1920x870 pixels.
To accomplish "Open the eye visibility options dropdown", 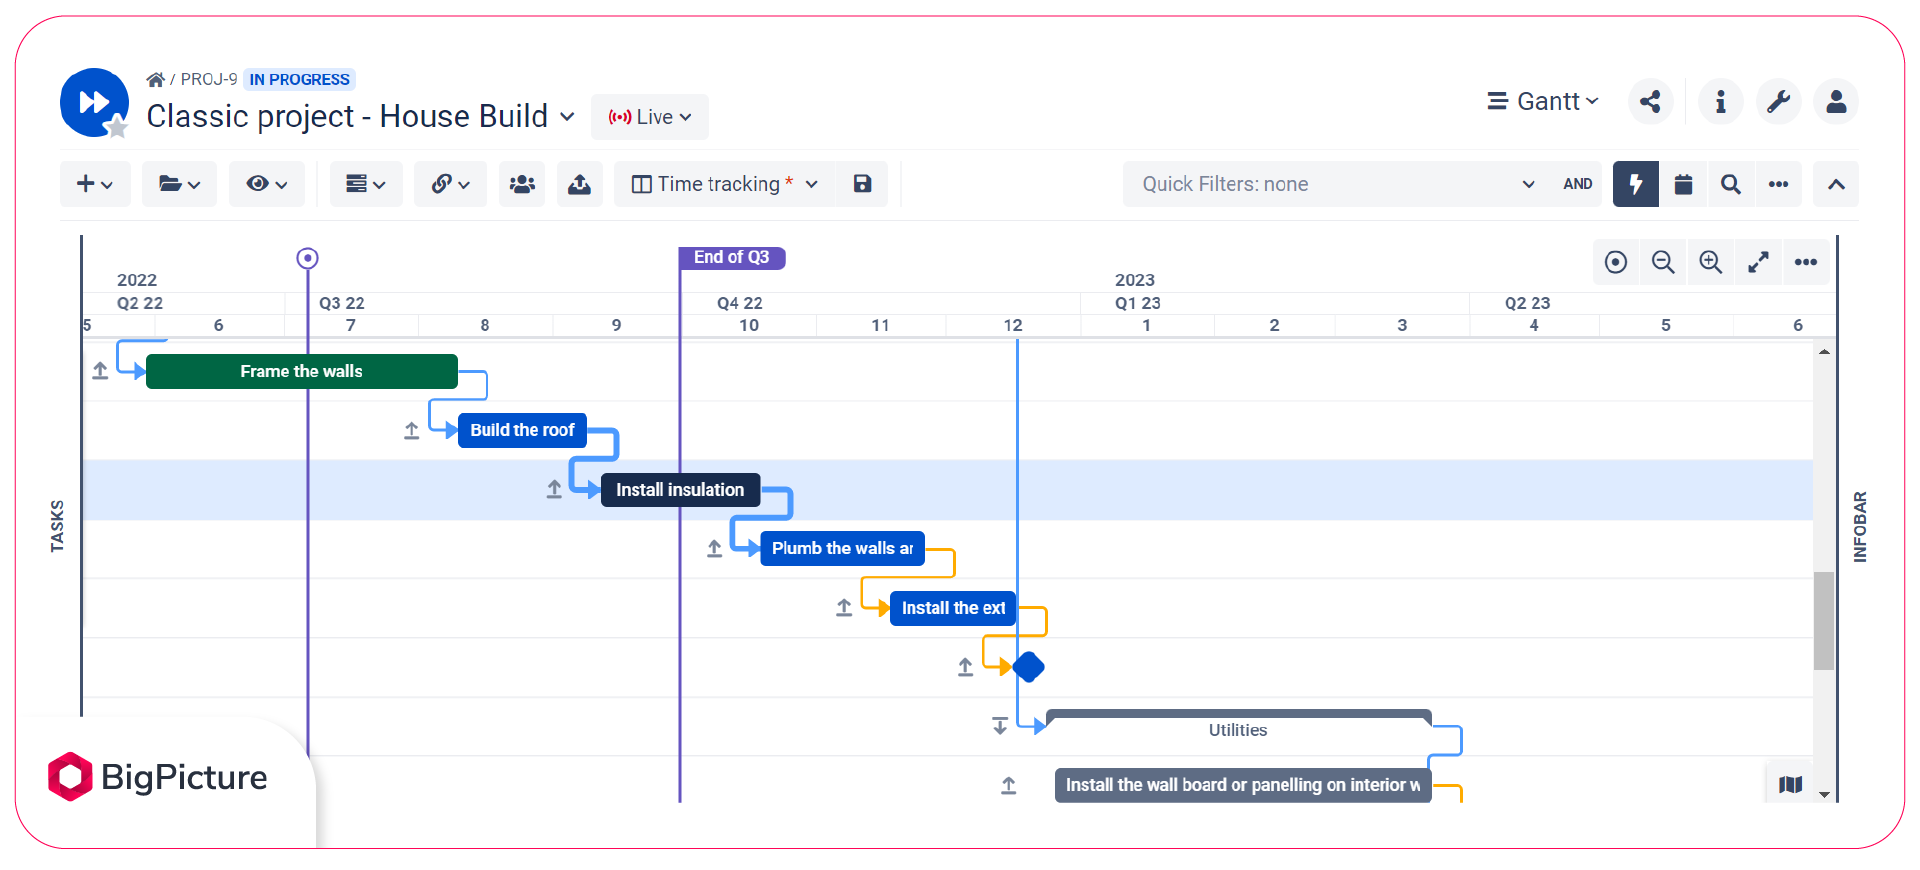I will coord(266,184).
